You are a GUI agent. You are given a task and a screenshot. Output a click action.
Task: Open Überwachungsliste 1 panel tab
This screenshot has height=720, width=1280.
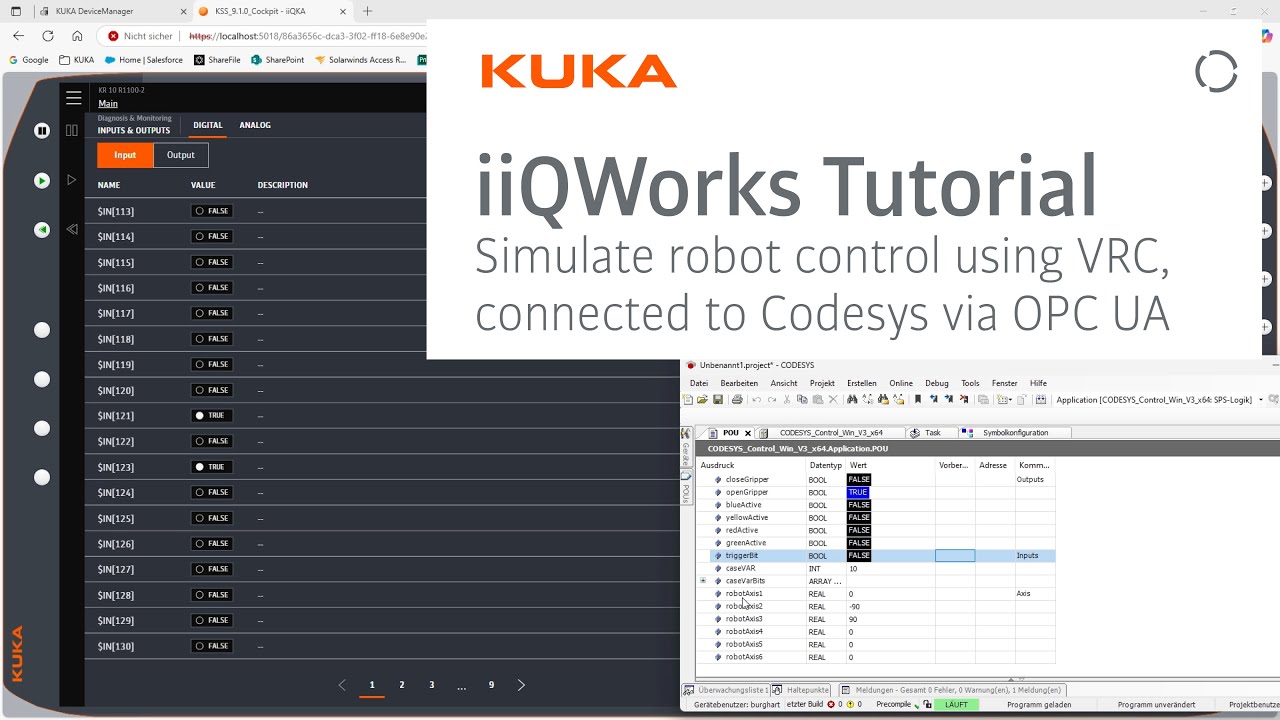pos(726,690)
